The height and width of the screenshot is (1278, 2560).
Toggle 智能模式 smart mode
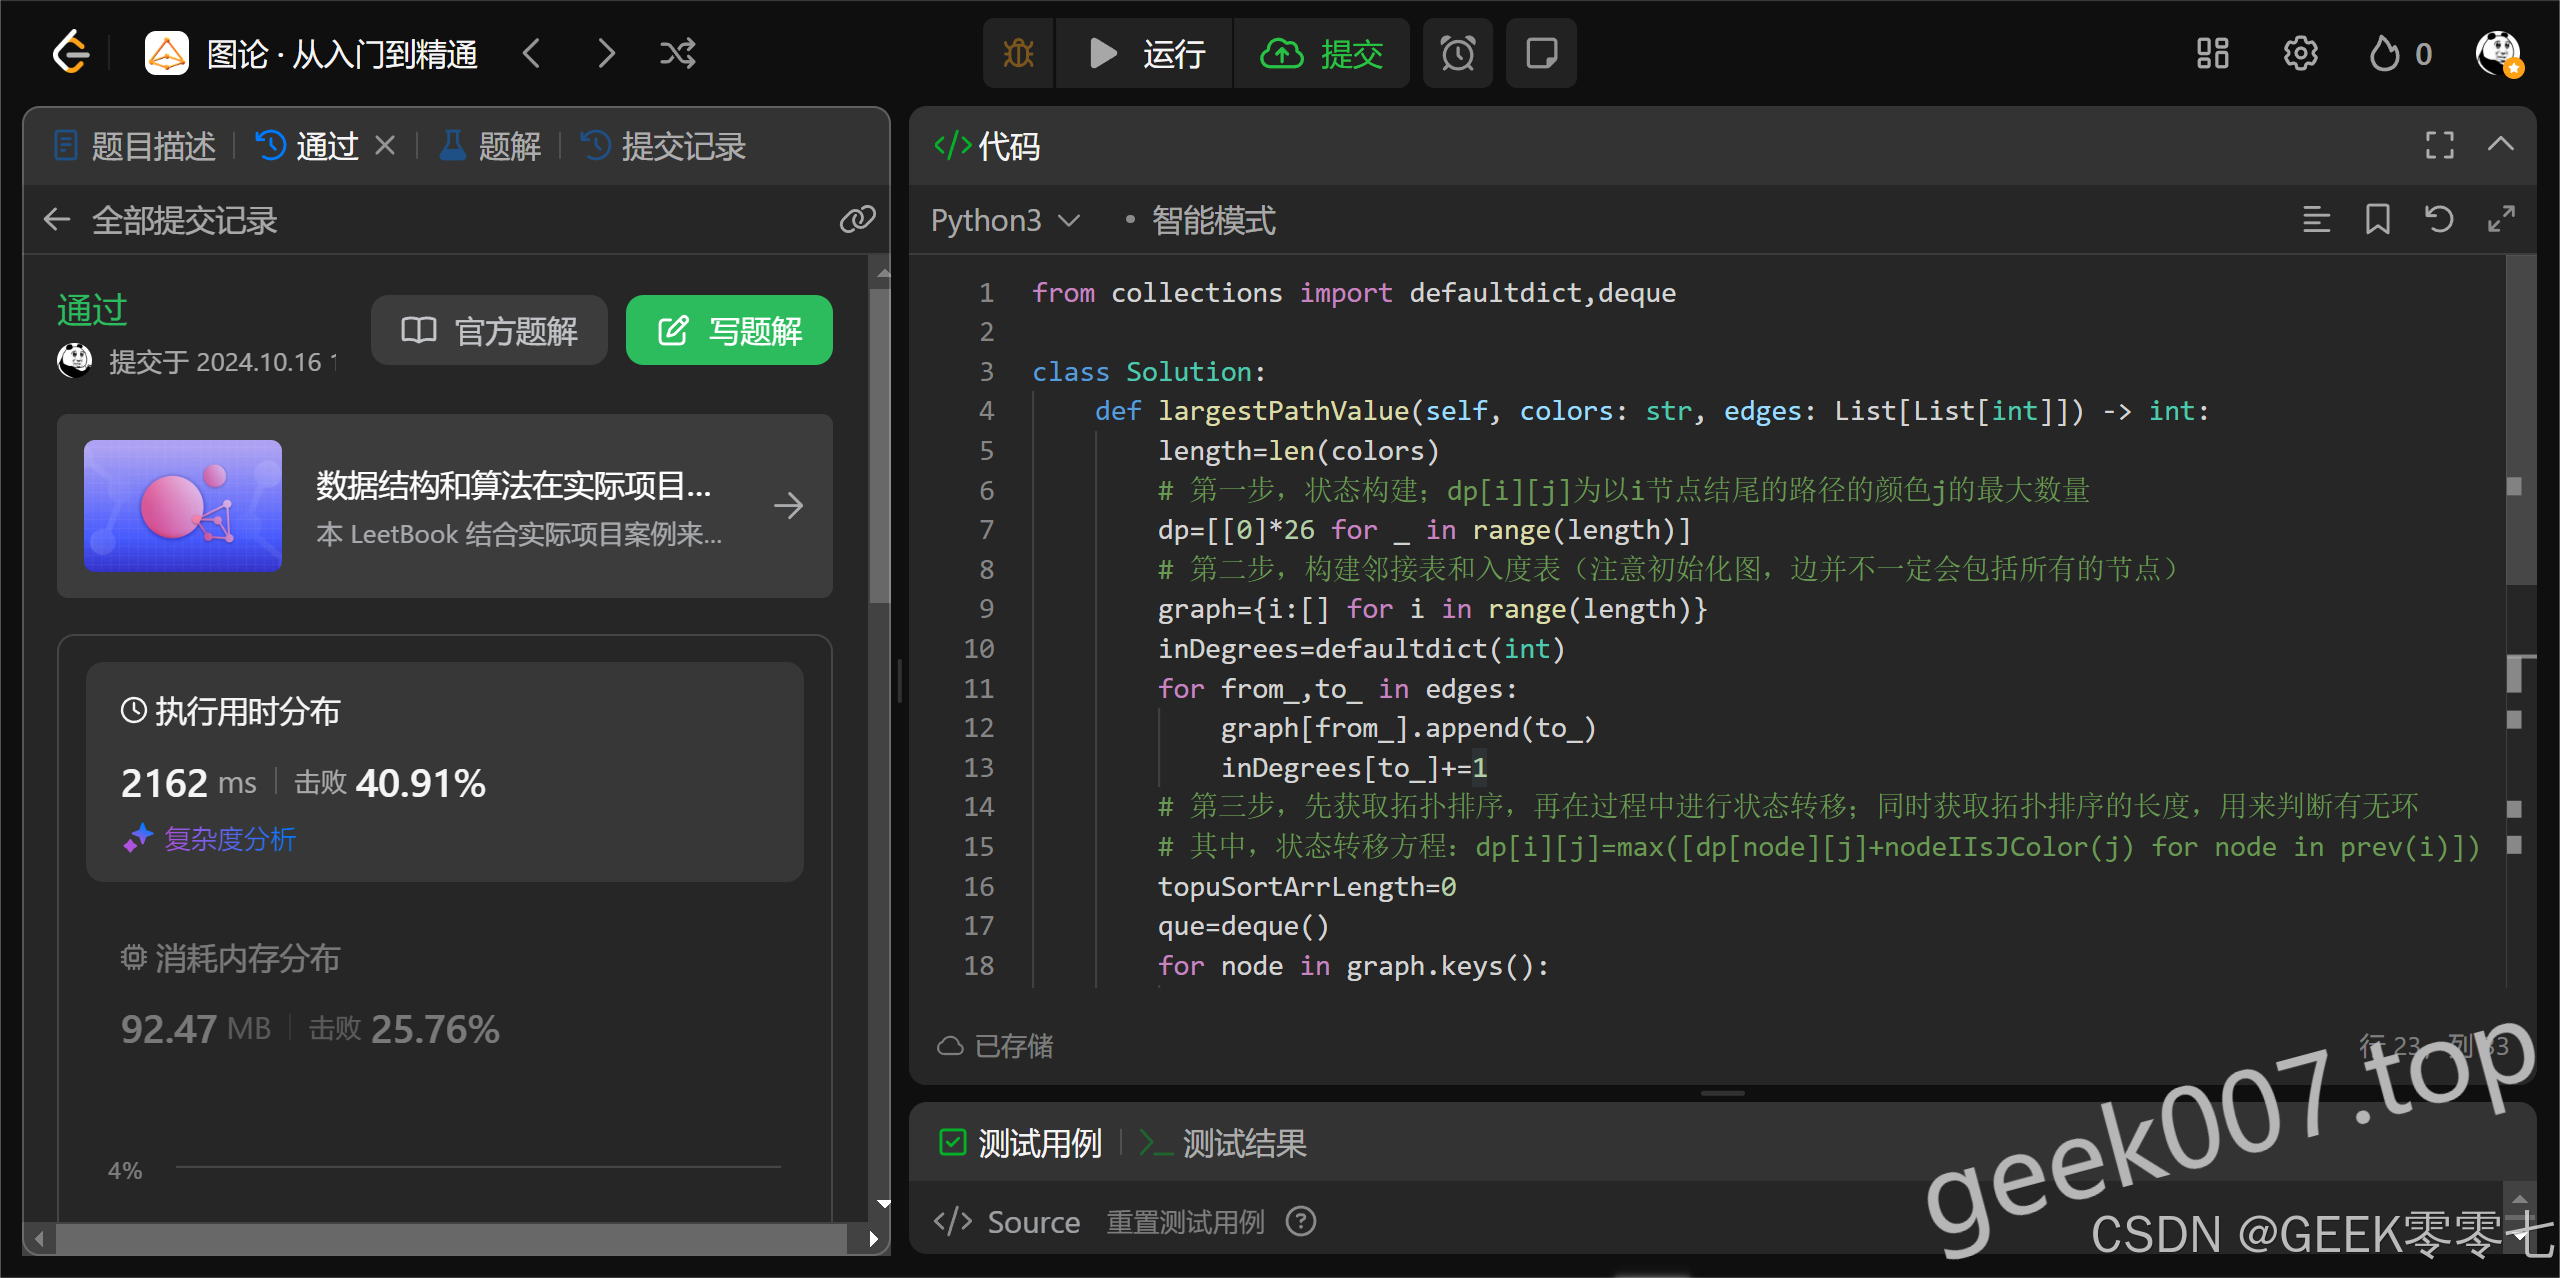(1212, 220)
